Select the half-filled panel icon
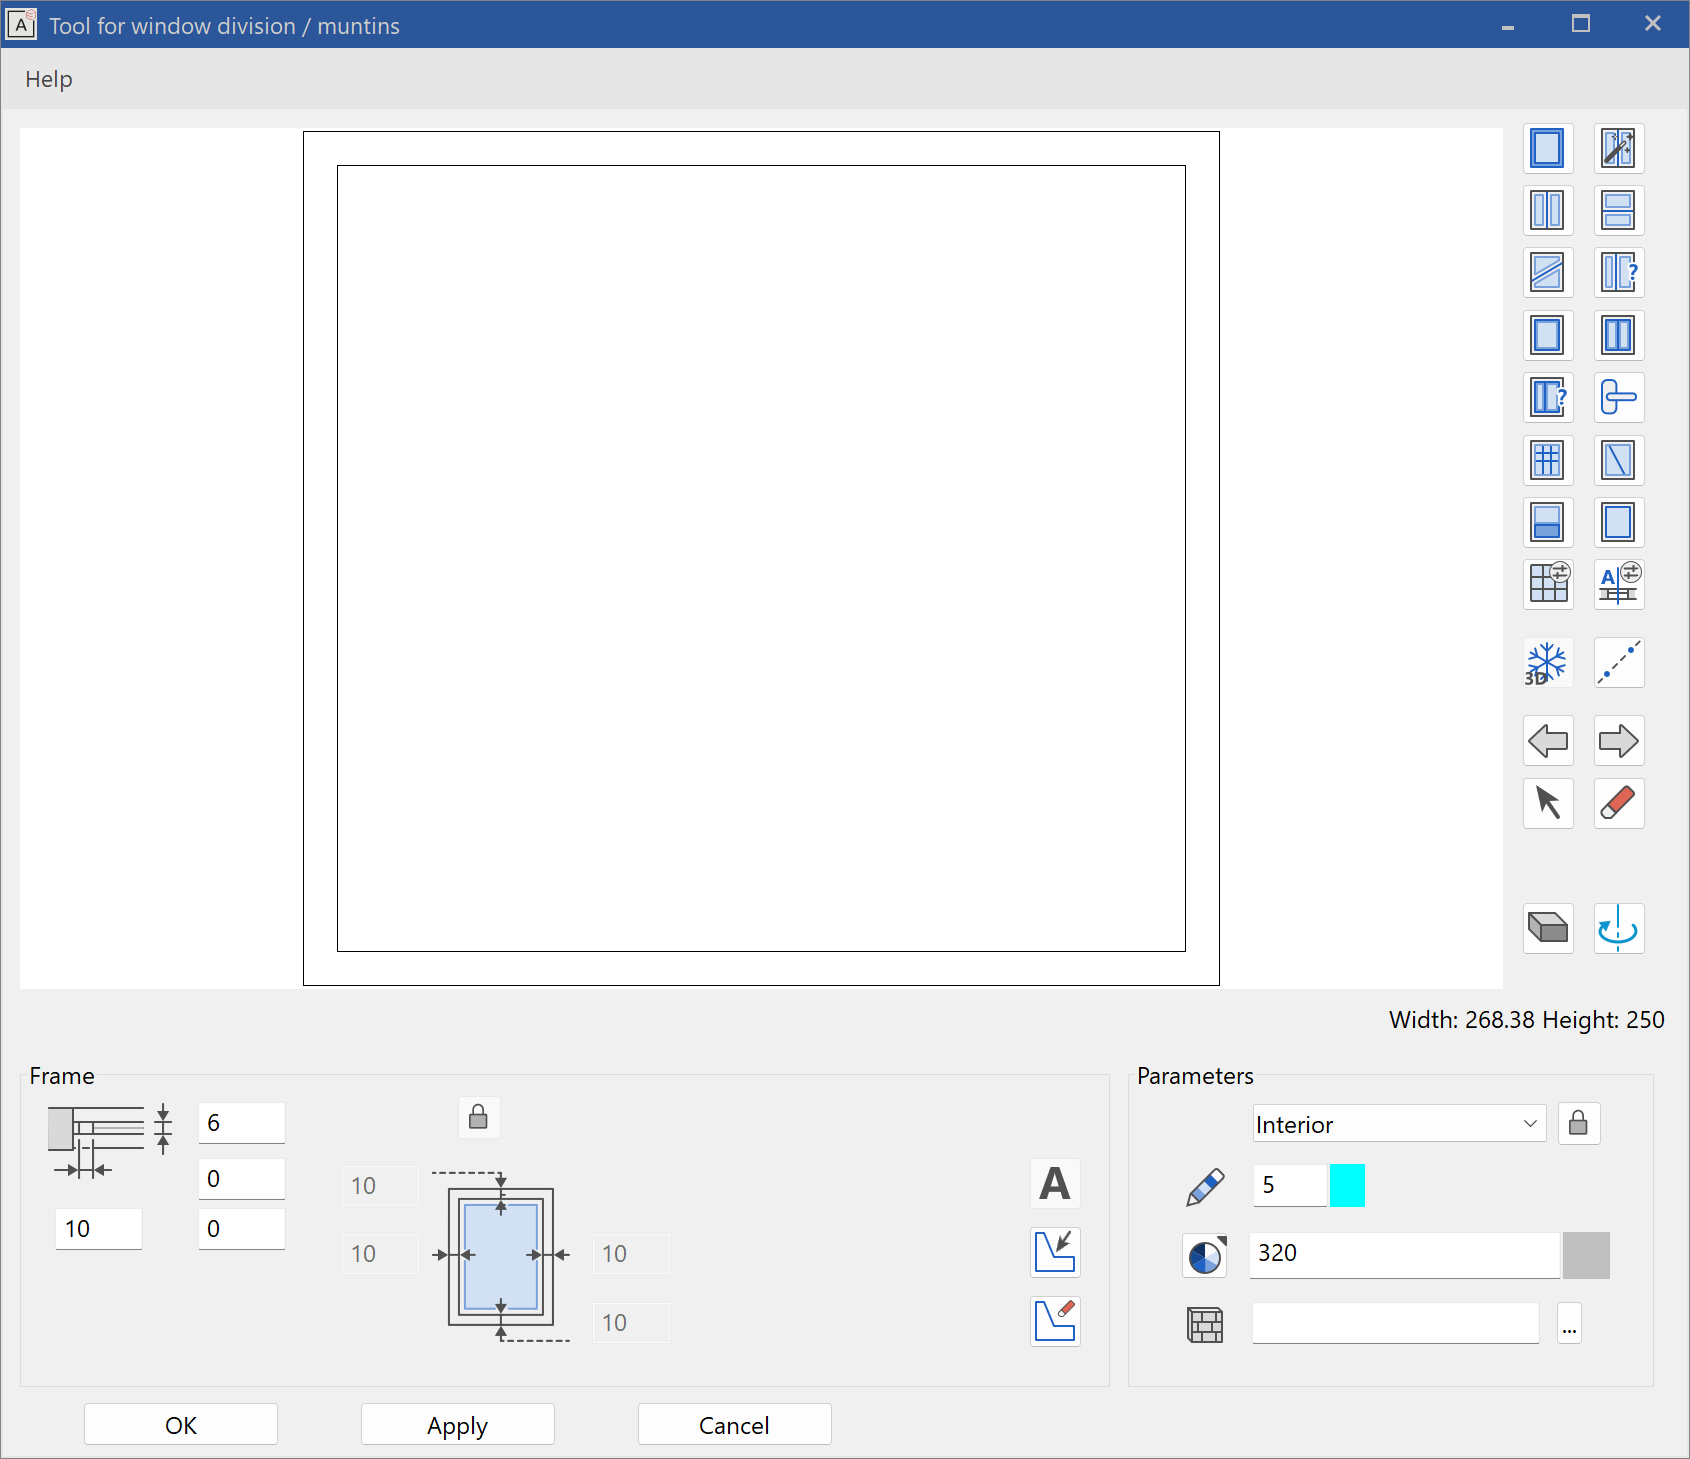 (x=1548, y=522)
